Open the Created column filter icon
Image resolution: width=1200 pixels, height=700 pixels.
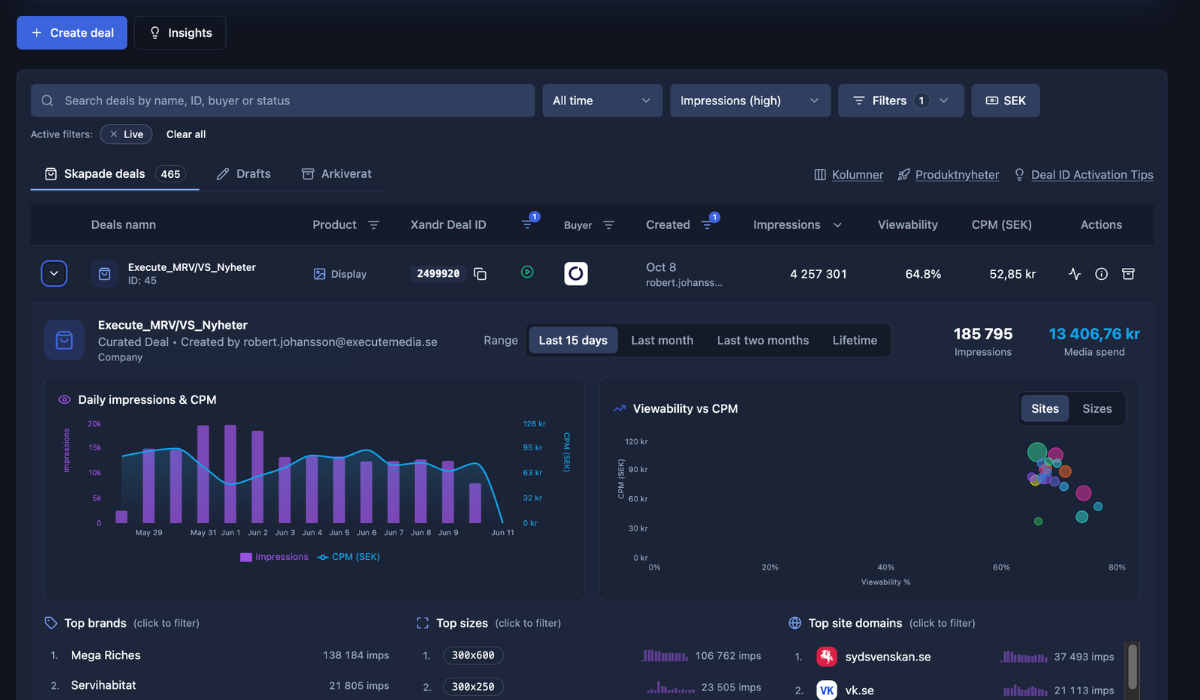707,224
